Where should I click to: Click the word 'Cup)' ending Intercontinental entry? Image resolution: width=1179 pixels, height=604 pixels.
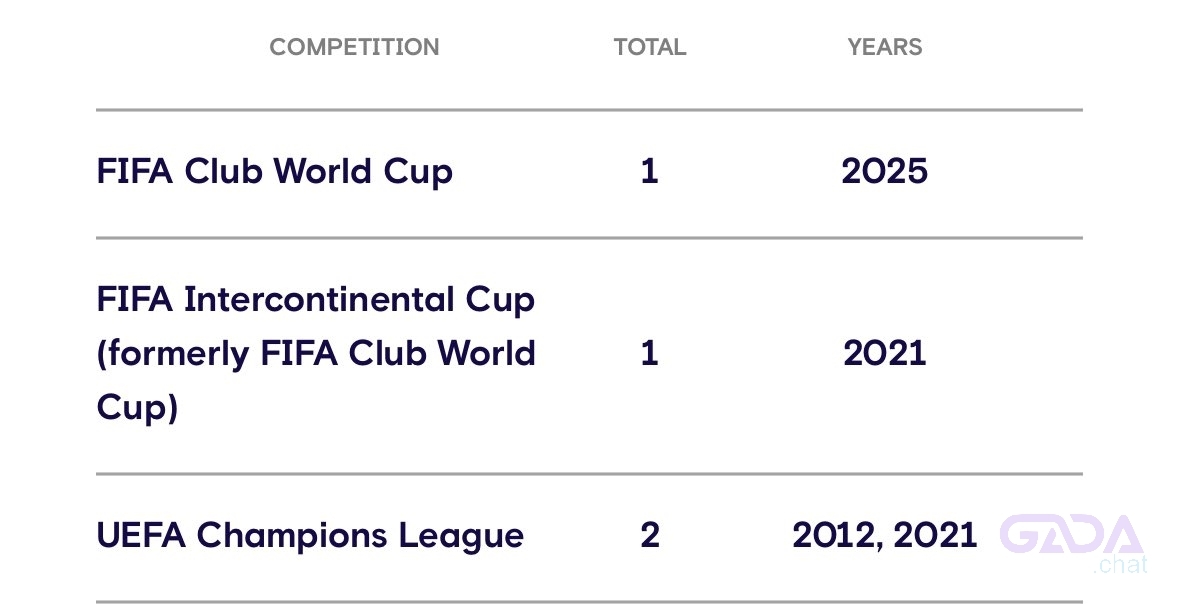coord(137,407)
